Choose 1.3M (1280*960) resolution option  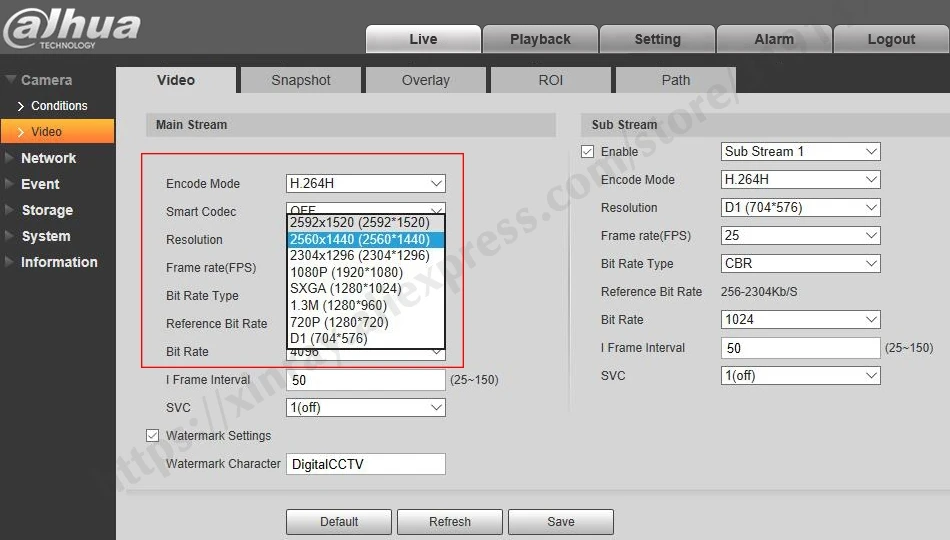365,305
